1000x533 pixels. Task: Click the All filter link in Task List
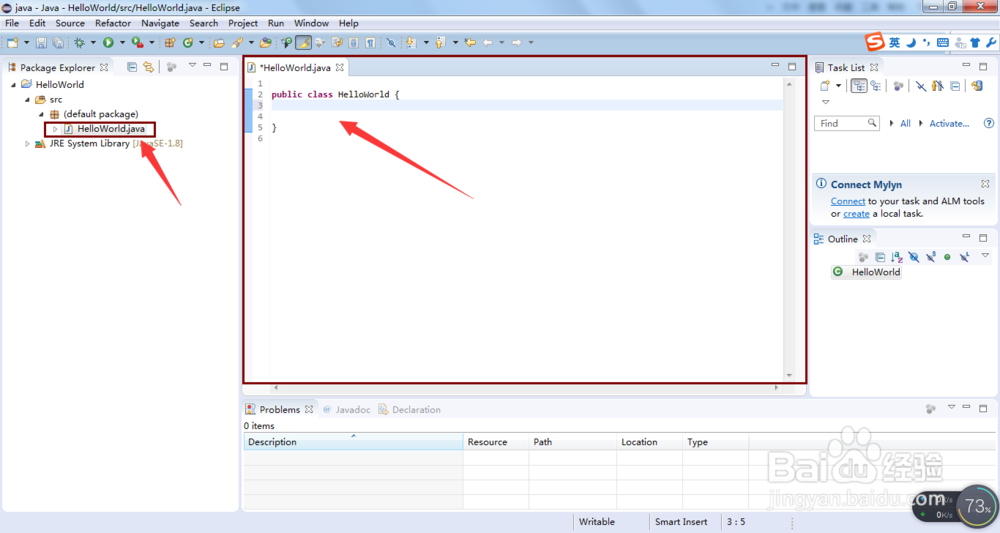[x=905, y=123]
